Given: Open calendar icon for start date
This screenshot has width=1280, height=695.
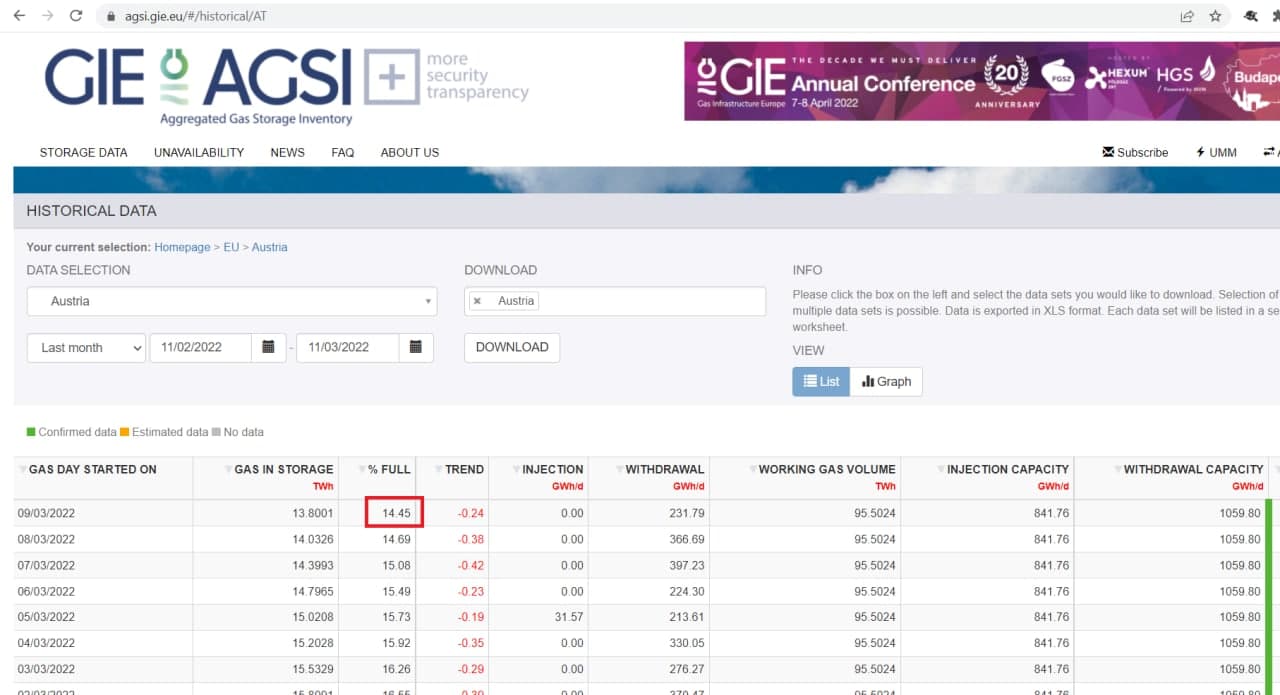Looking at the screenshot, I should (268, 347).
